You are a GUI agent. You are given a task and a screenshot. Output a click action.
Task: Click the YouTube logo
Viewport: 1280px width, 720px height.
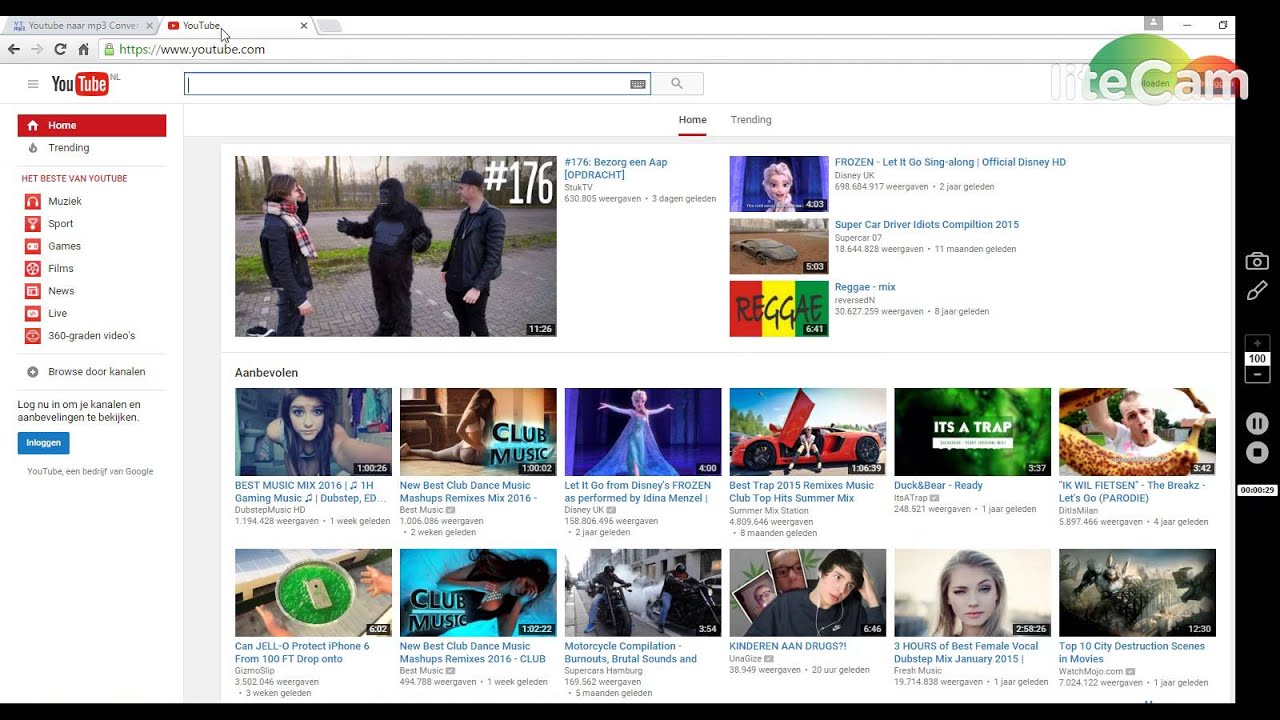click(80, 84)
